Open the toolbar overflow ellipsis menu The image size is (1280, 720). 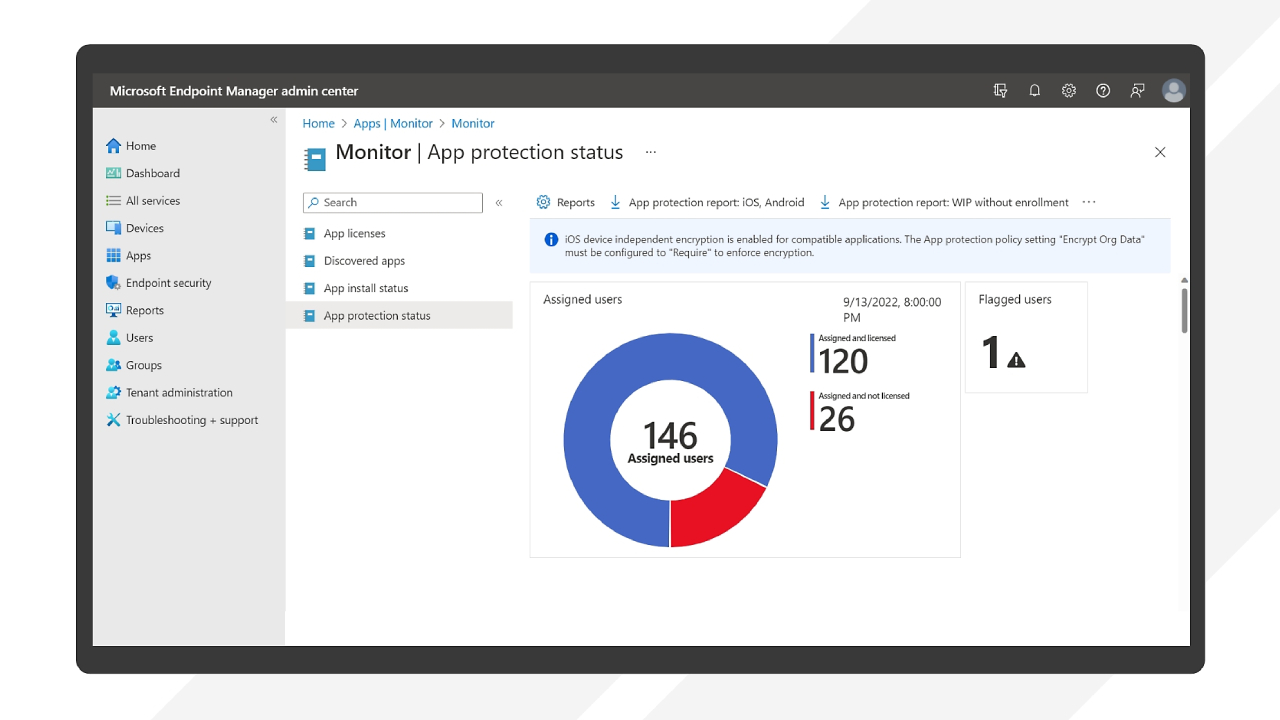[1089, 202]
